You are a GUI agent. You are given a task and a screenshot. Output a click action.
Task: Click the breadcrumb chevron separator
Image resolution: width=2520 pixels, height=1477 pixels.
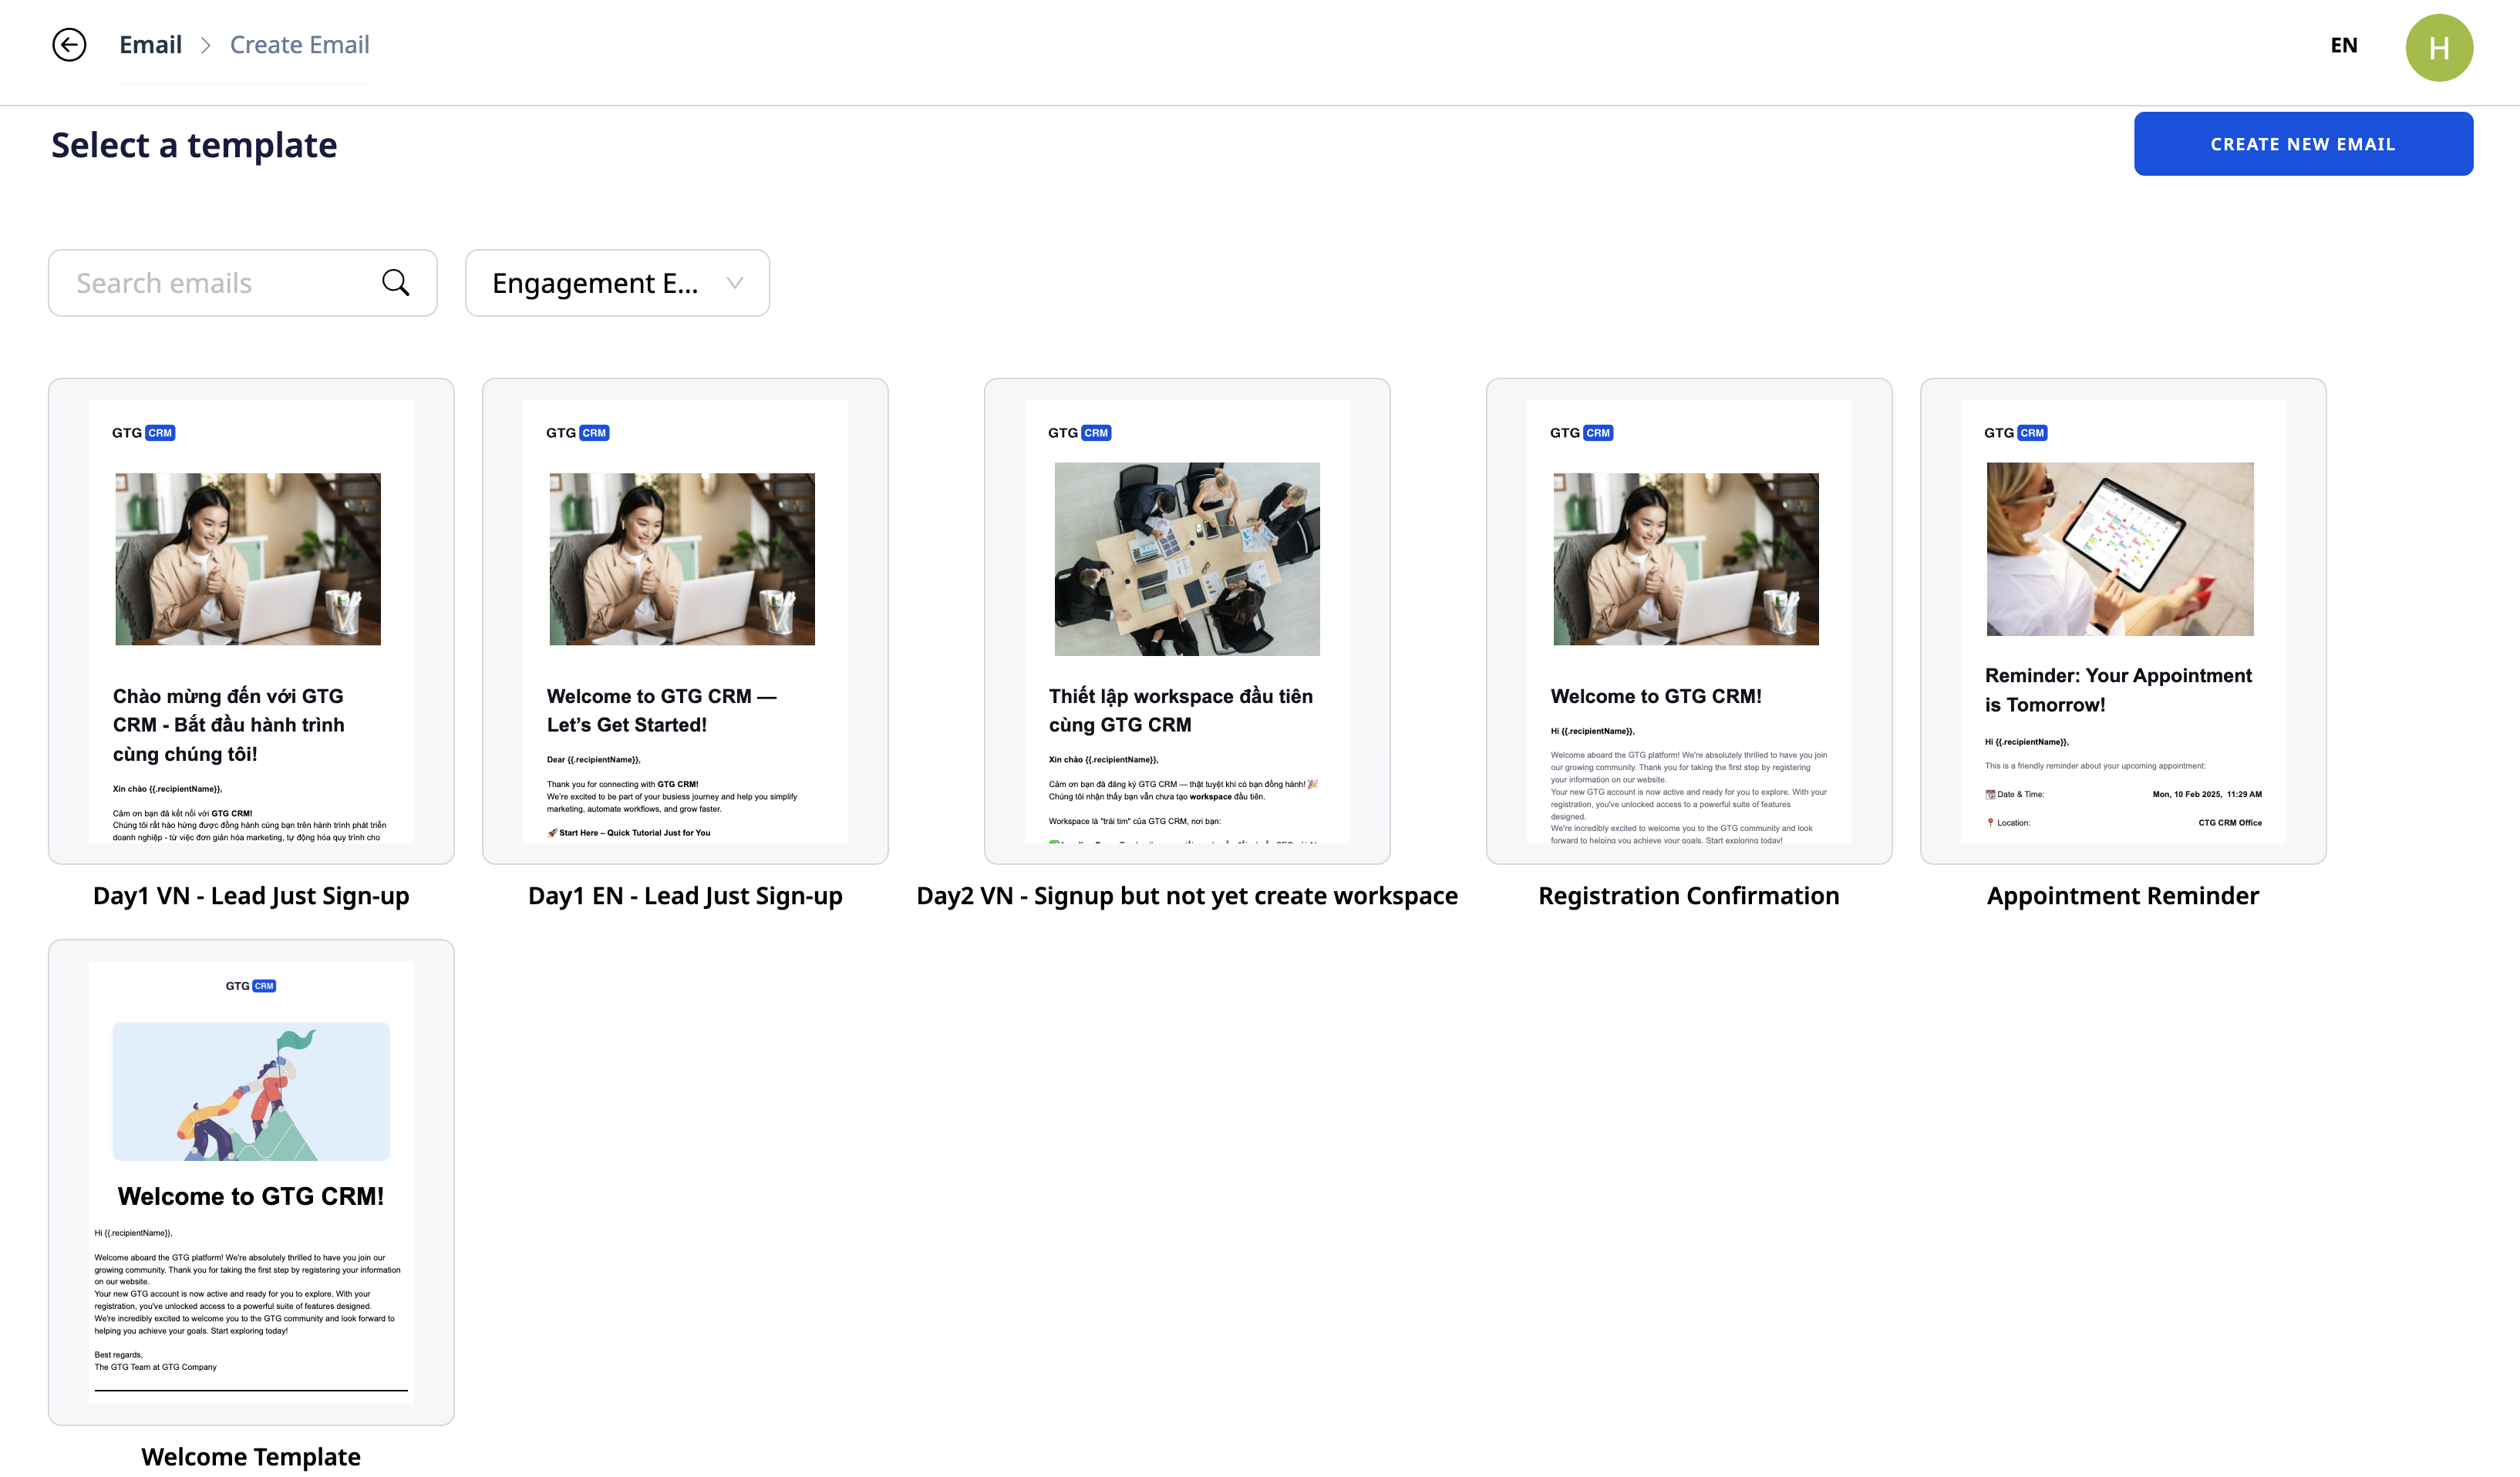206,45
